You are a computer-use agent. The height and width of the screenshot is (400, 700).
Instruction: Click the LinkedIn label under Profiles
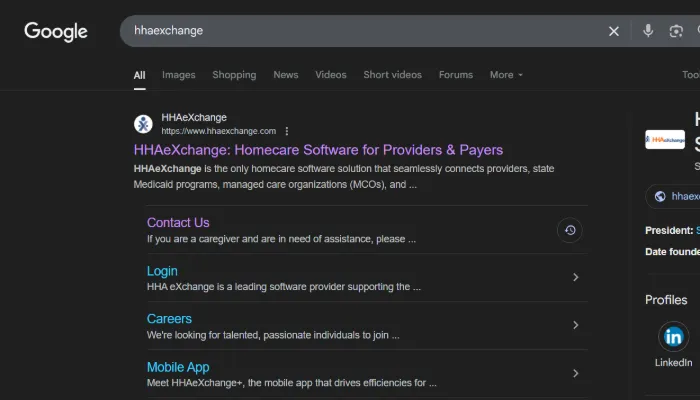pyautogui.click(x=673, y=362)
